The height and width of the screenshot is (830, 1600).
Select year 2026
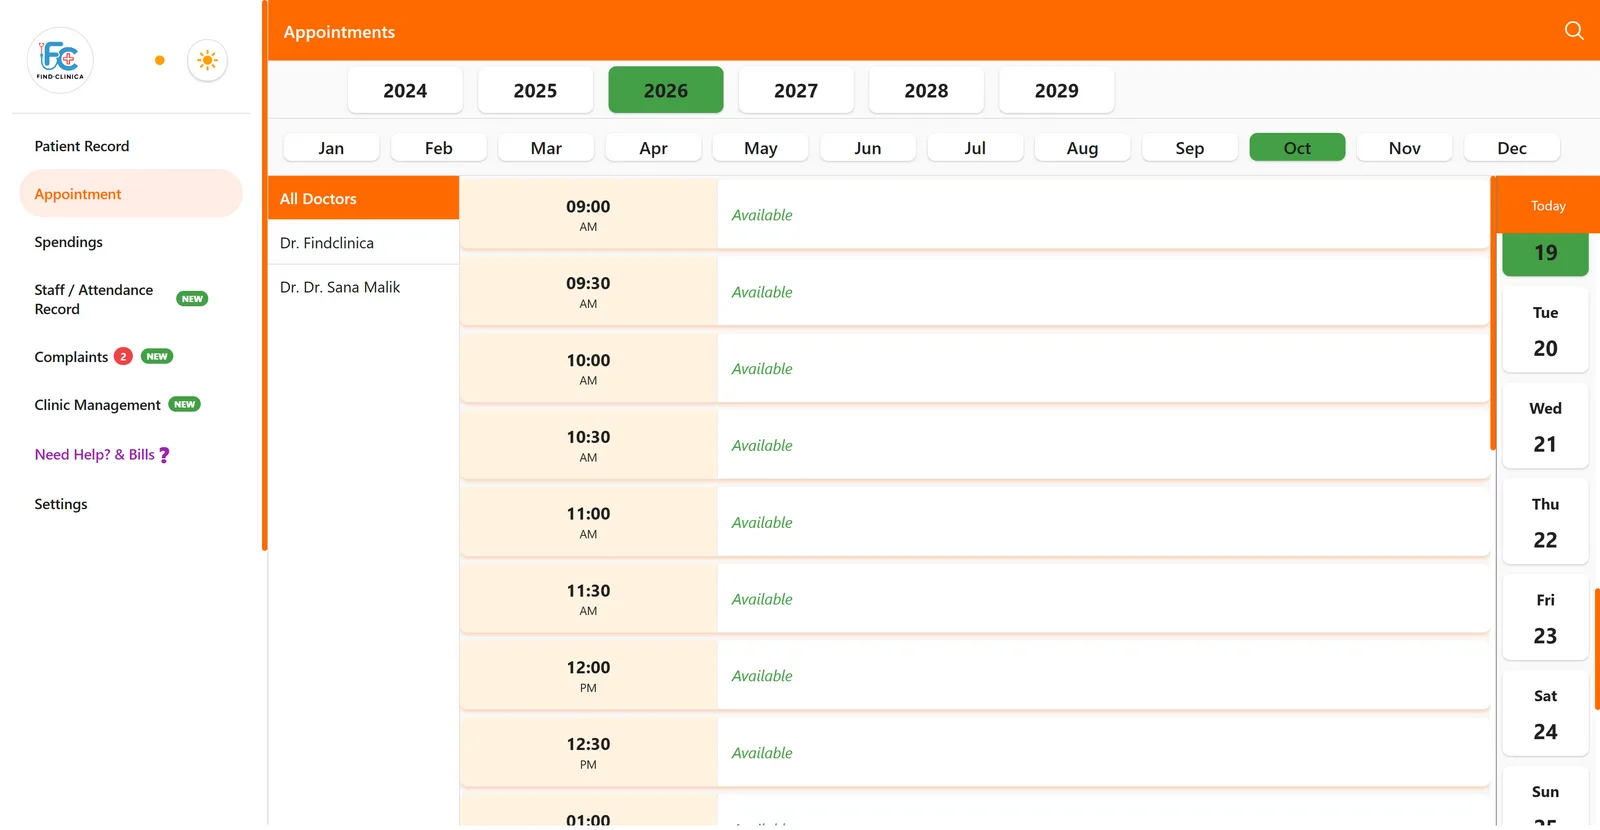666,90
